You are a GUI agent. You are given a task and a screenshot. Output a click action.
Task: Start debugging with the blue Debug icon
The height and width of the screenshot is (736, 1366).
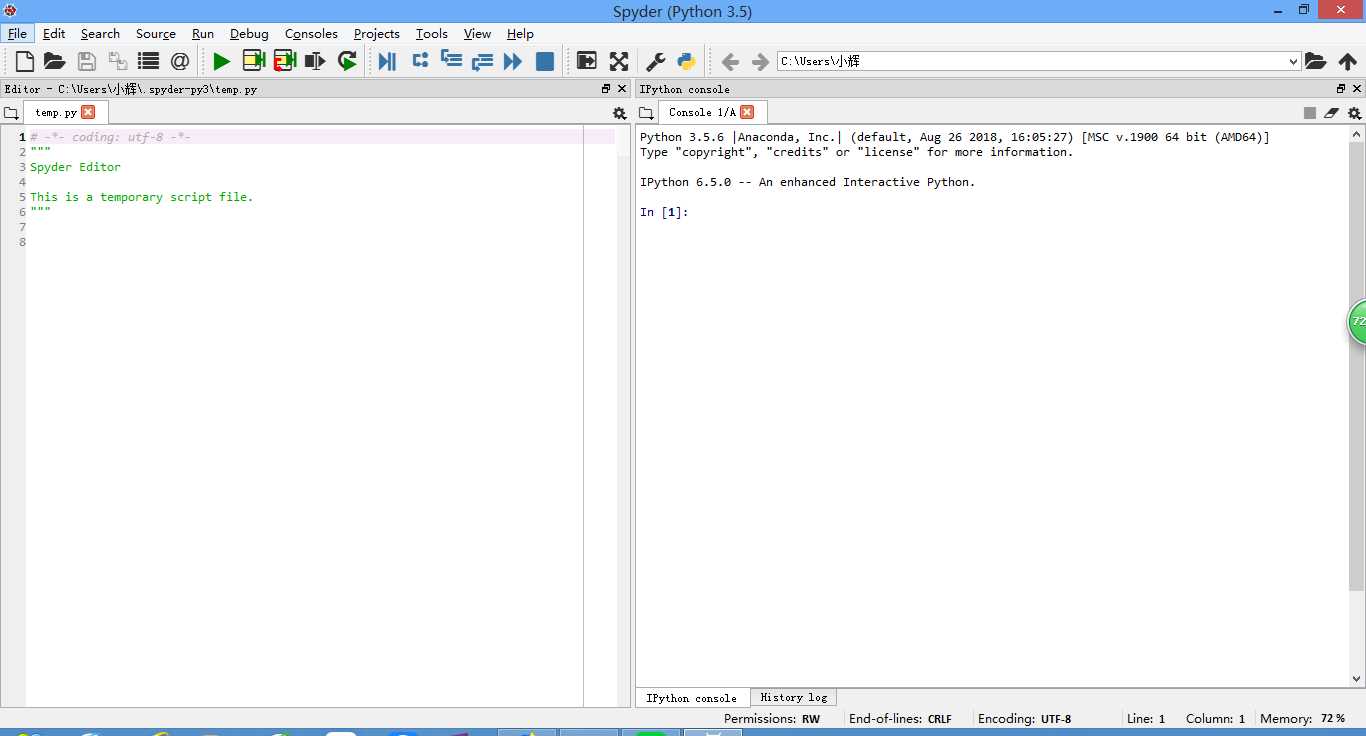388,61
